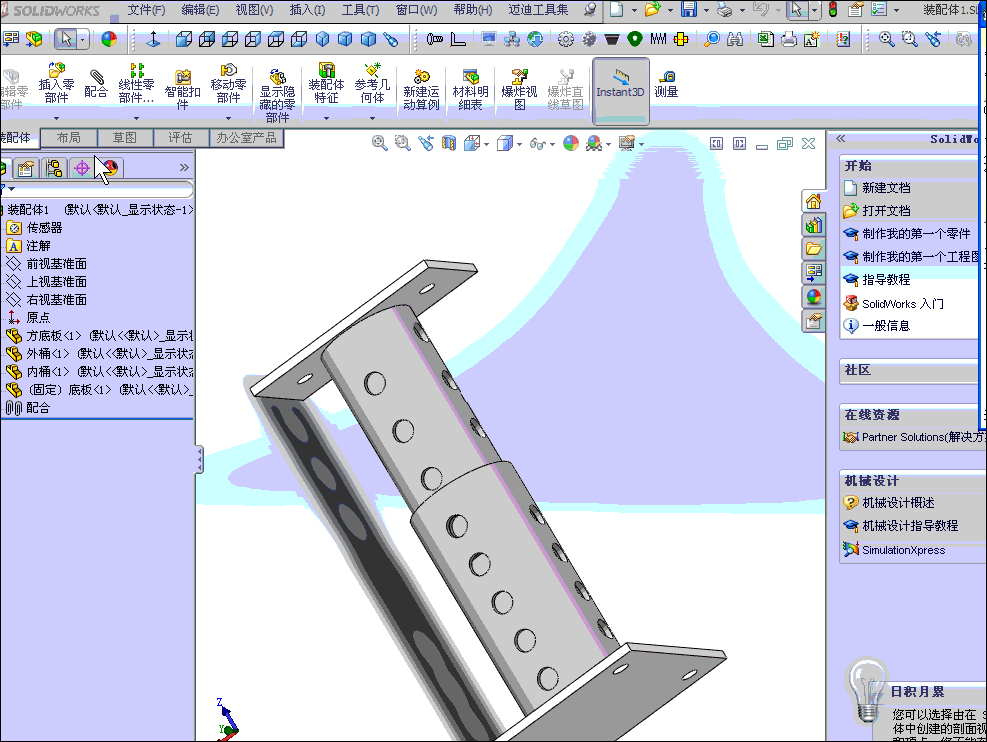Open the 插入(I) menu
Screen dimensions: 987x742
click(x=307, y=9)
